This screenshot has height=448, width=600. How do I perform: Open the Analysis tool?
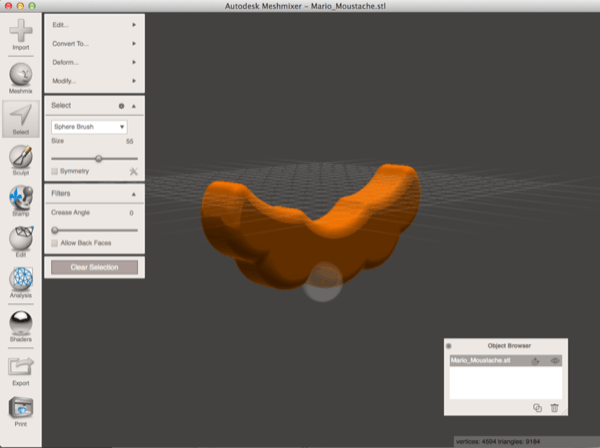tap(21, 283)
